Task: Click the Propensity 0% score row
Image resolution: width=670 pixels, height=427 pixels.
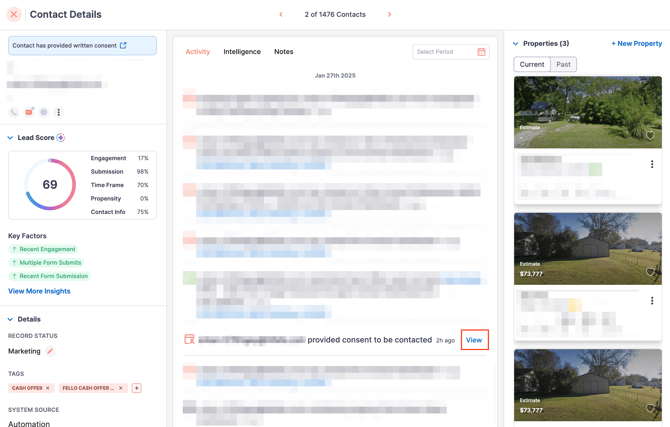Action: click(x=120, y=198)
